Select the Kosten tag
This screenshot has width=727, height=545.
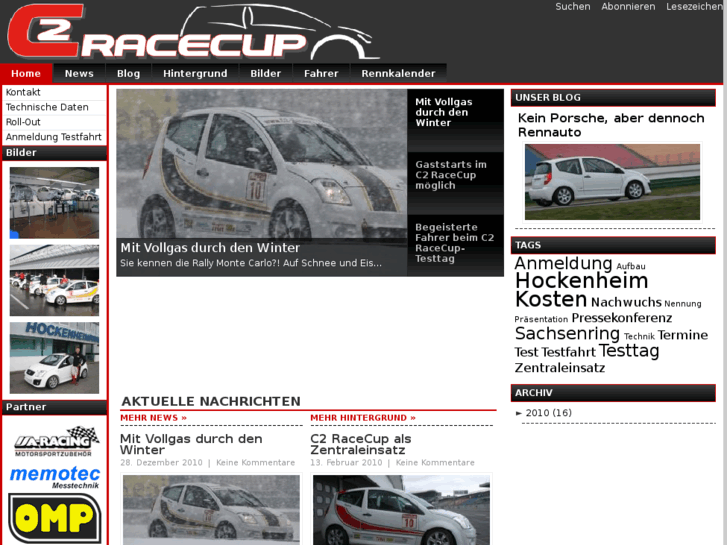tap(551, 299)
